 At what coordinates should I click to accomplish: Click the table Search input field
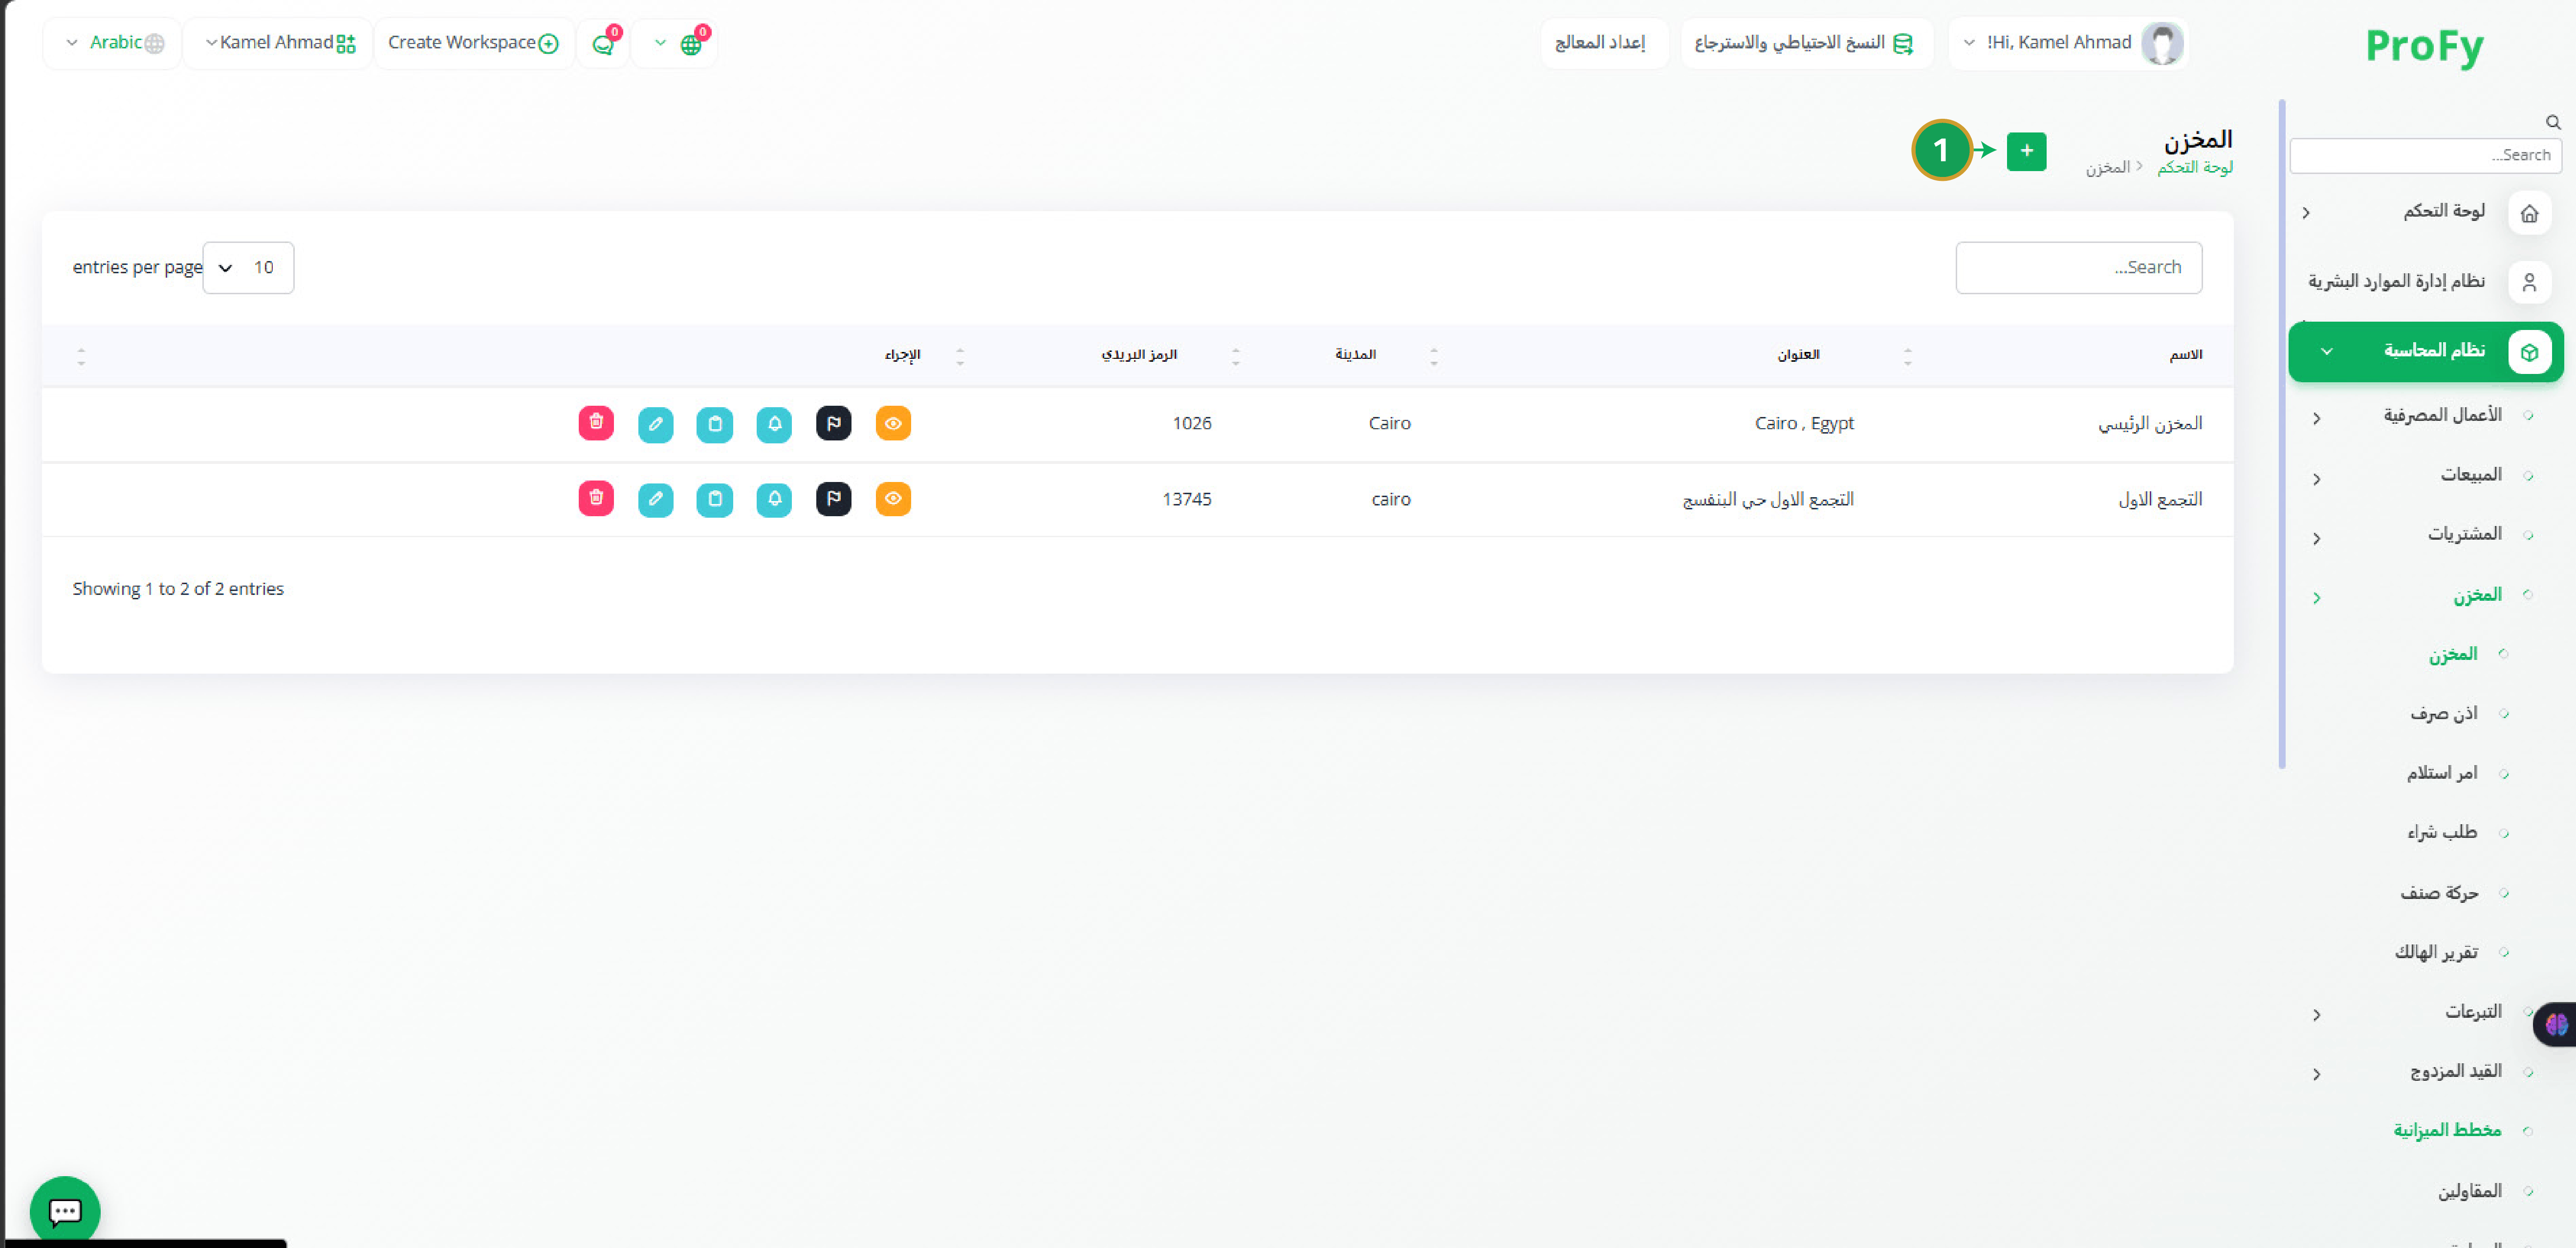[2078, 267]
